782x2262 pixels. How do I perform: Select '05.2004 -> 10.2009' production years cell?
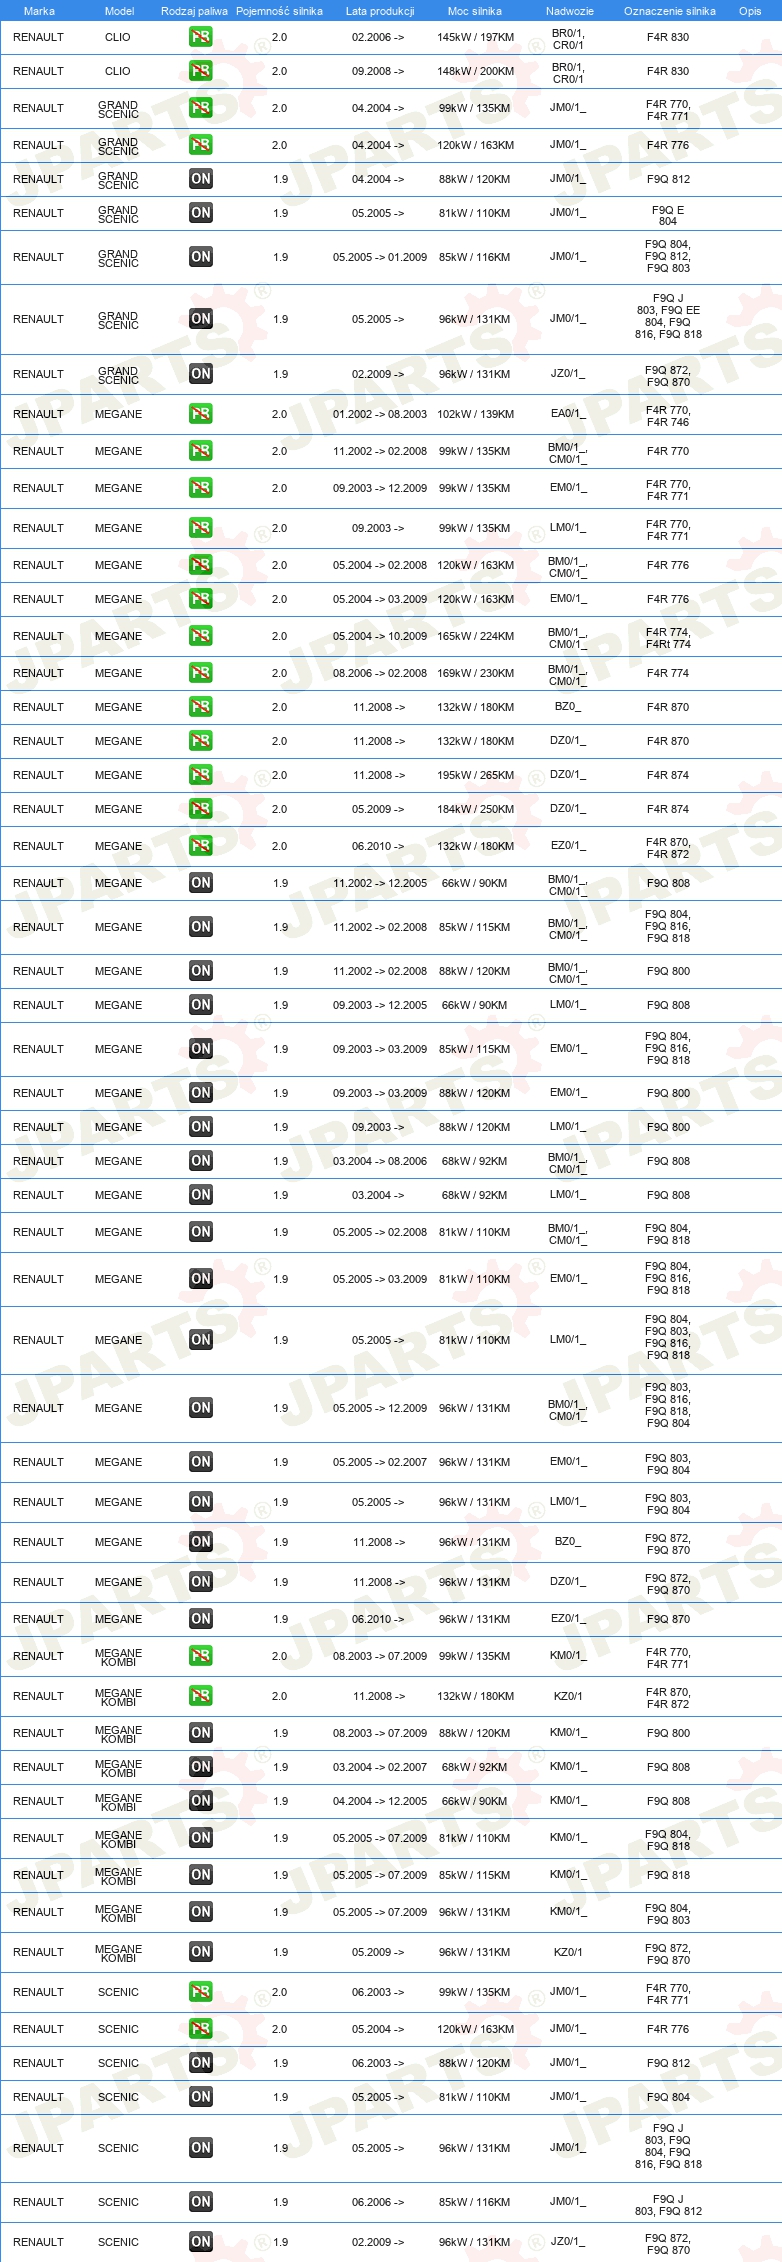(x=380, y=636)
